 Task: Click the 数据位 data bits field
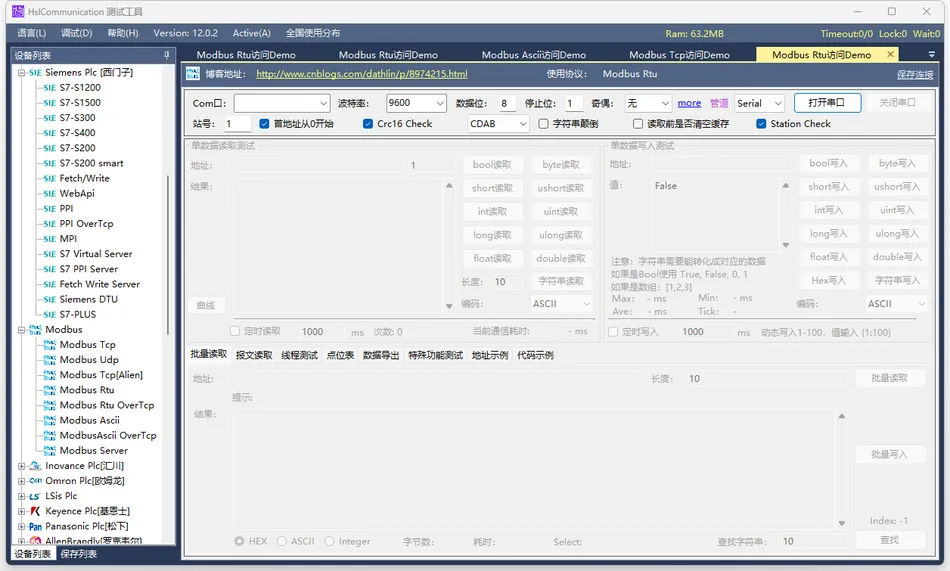pyautogui.click(x=507, y=103)
